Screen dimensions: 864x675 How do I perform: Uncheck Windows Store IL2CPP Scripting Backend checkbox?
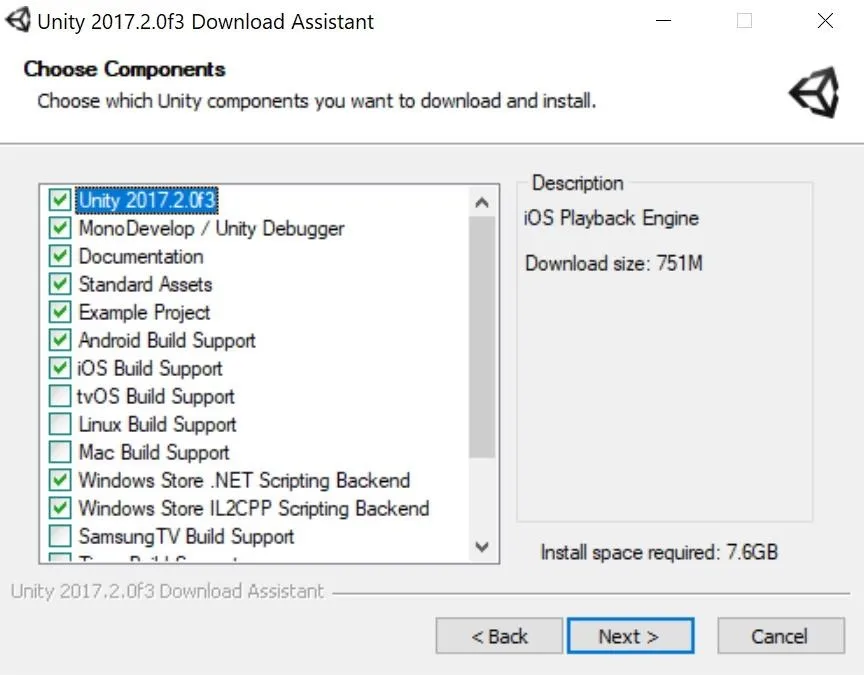click(60, 508)
